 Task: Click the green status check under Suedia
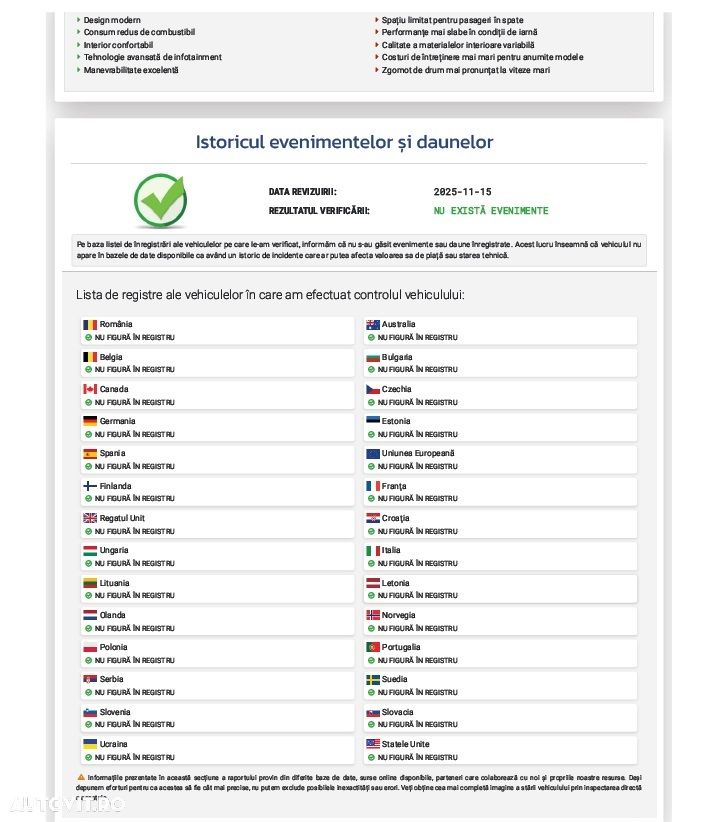[371, 692]
